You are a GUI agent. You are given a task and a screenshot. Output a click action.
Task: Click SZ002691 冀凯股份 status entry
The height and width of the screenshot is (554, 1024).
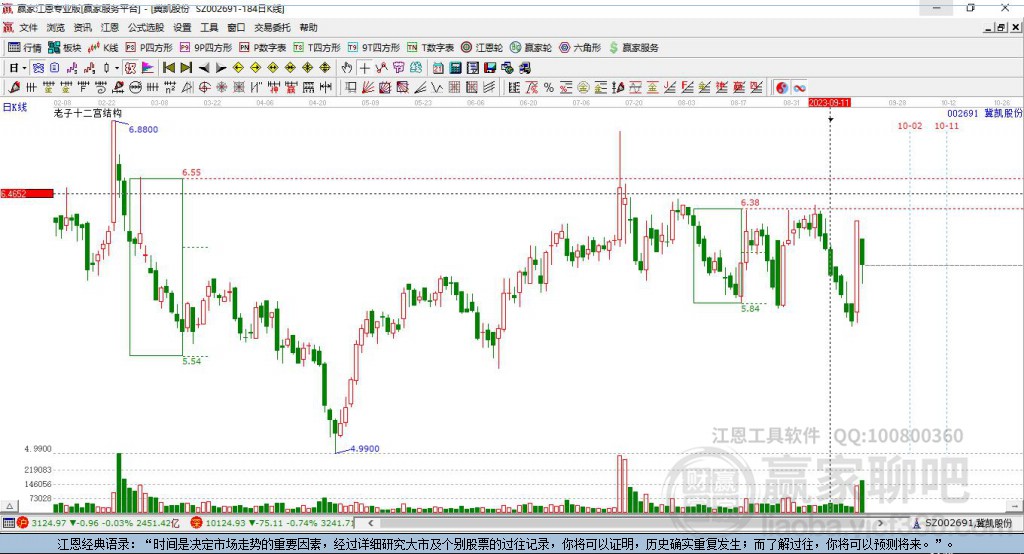[968, 523]
